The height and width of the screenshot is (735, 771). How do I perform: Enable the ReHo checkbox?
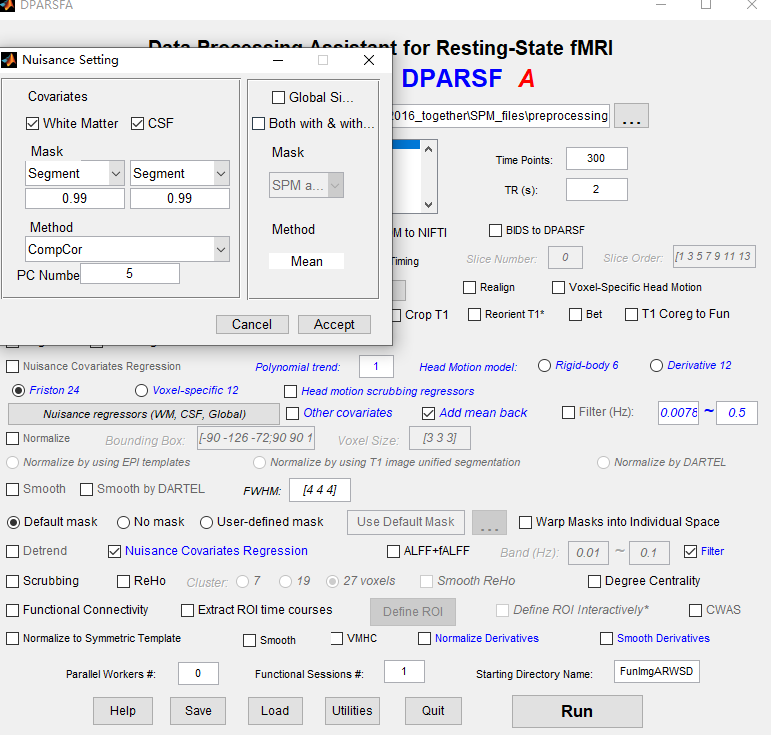123,581
